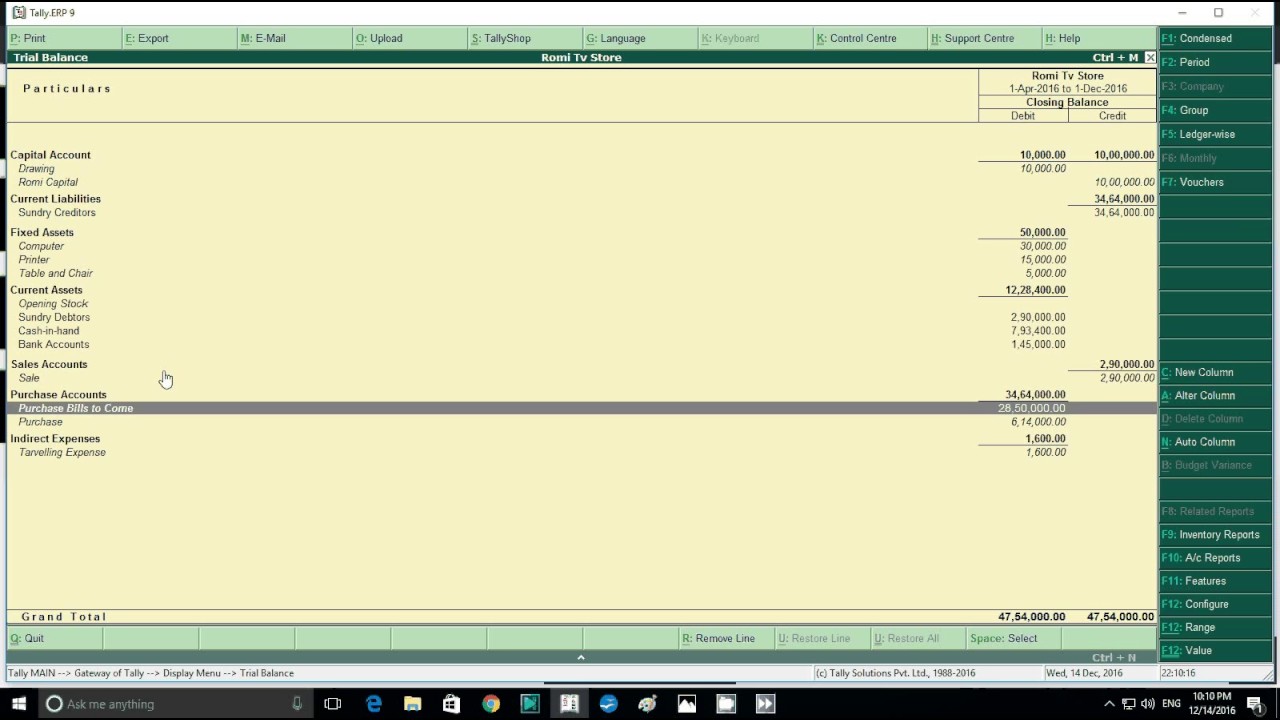Click Space: Select button
The width and height of the screenshot is (1280, 720).
tap(1013, 638)
